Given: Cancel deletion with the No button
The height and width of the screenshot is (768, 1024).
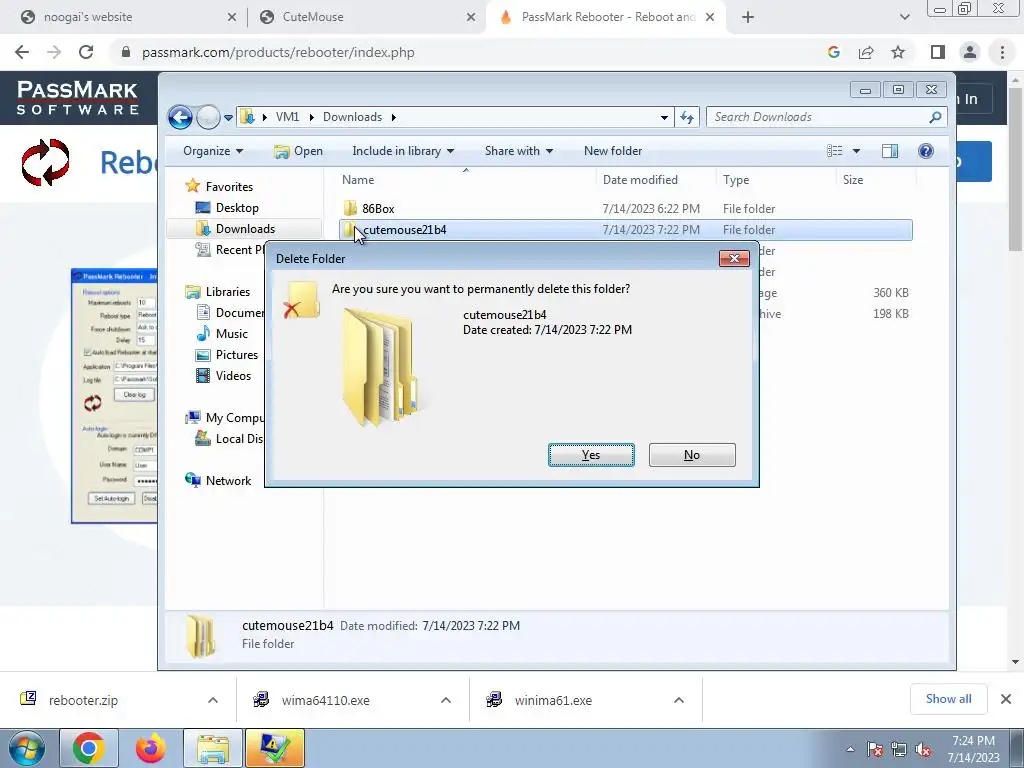Looking at the screenshot, I should [692, 455].
